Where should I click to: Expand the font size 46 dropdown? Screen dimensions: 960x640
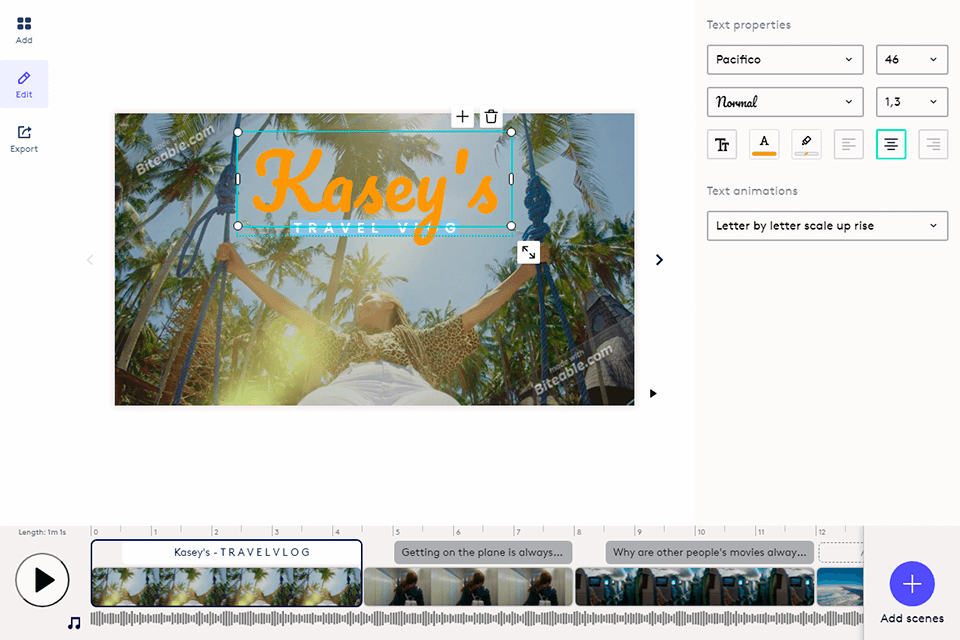[x=911, y=60]
